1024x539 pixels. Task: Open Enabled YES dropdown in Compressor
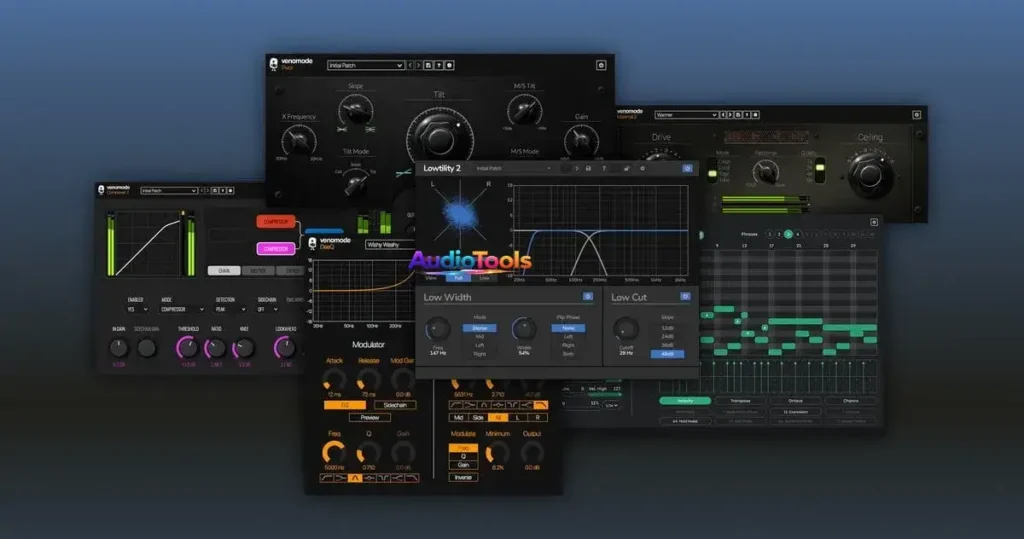[x=137, y=309]
